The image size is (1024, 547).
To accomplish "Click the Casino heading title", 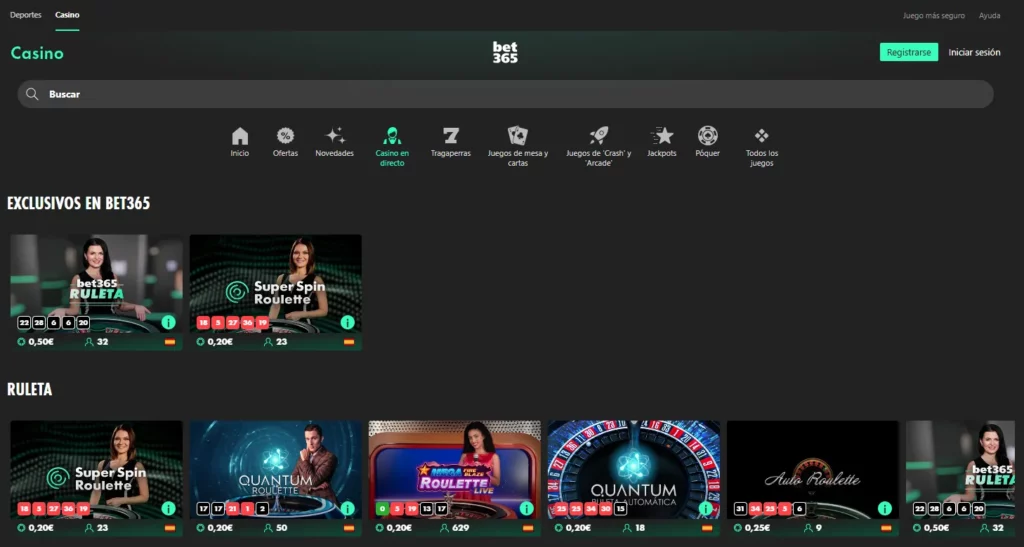I will click(x=37, y=54).
